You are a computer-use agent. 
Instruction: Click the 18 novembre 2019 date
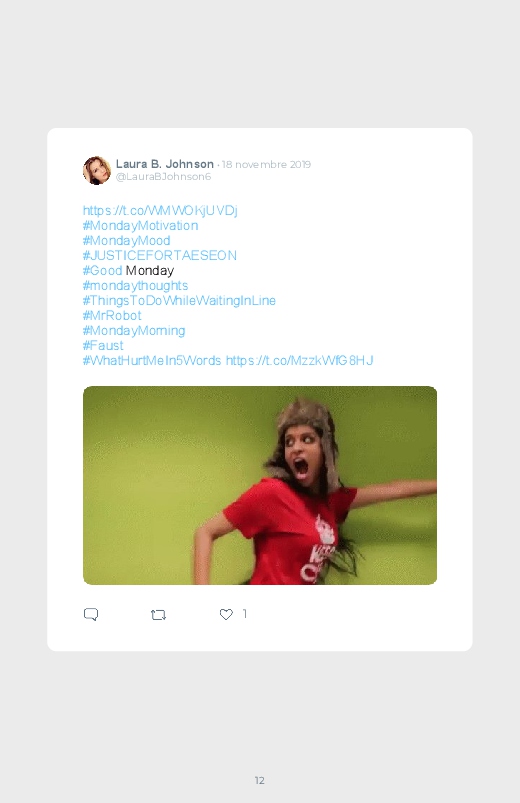tap(266, 164)
